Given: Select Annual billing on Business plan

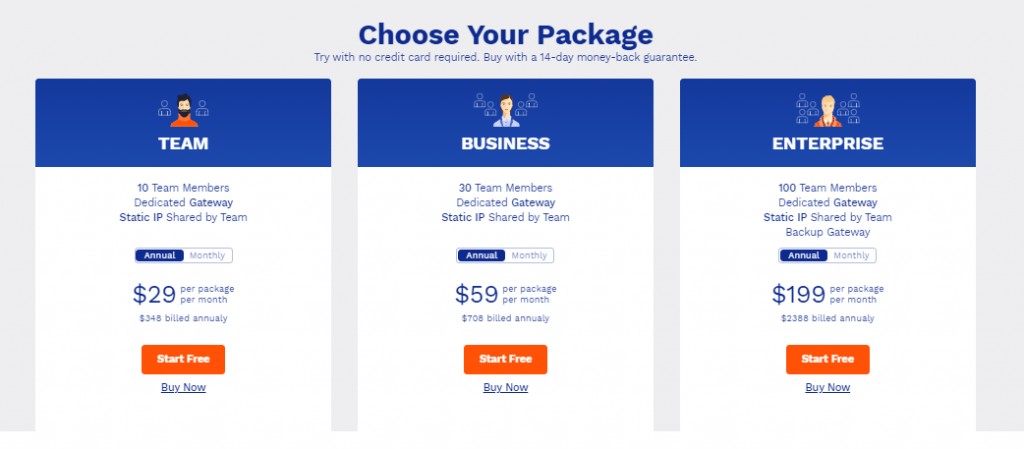Looking at the screenshot, I should click(x=482, y=255).
